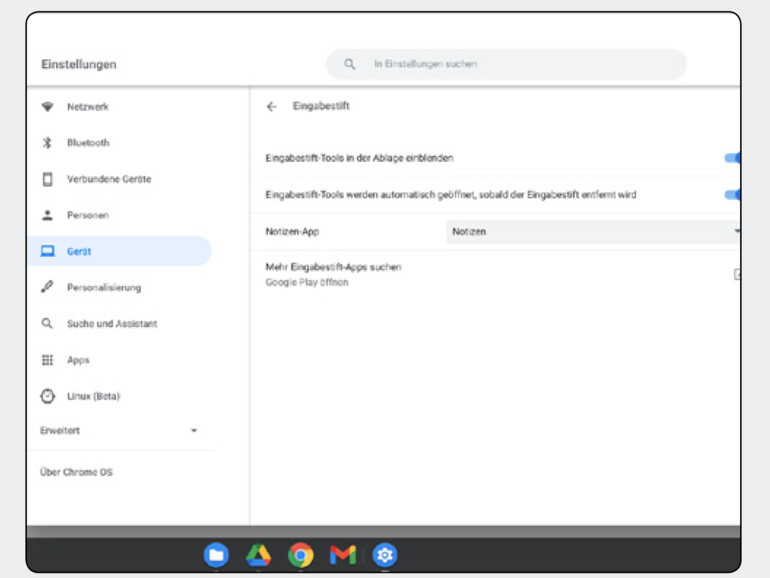Click the Netzwerk wifi icon
This screenshot has height=578, width=770.
pyautogui.click(x=47, y=107)
